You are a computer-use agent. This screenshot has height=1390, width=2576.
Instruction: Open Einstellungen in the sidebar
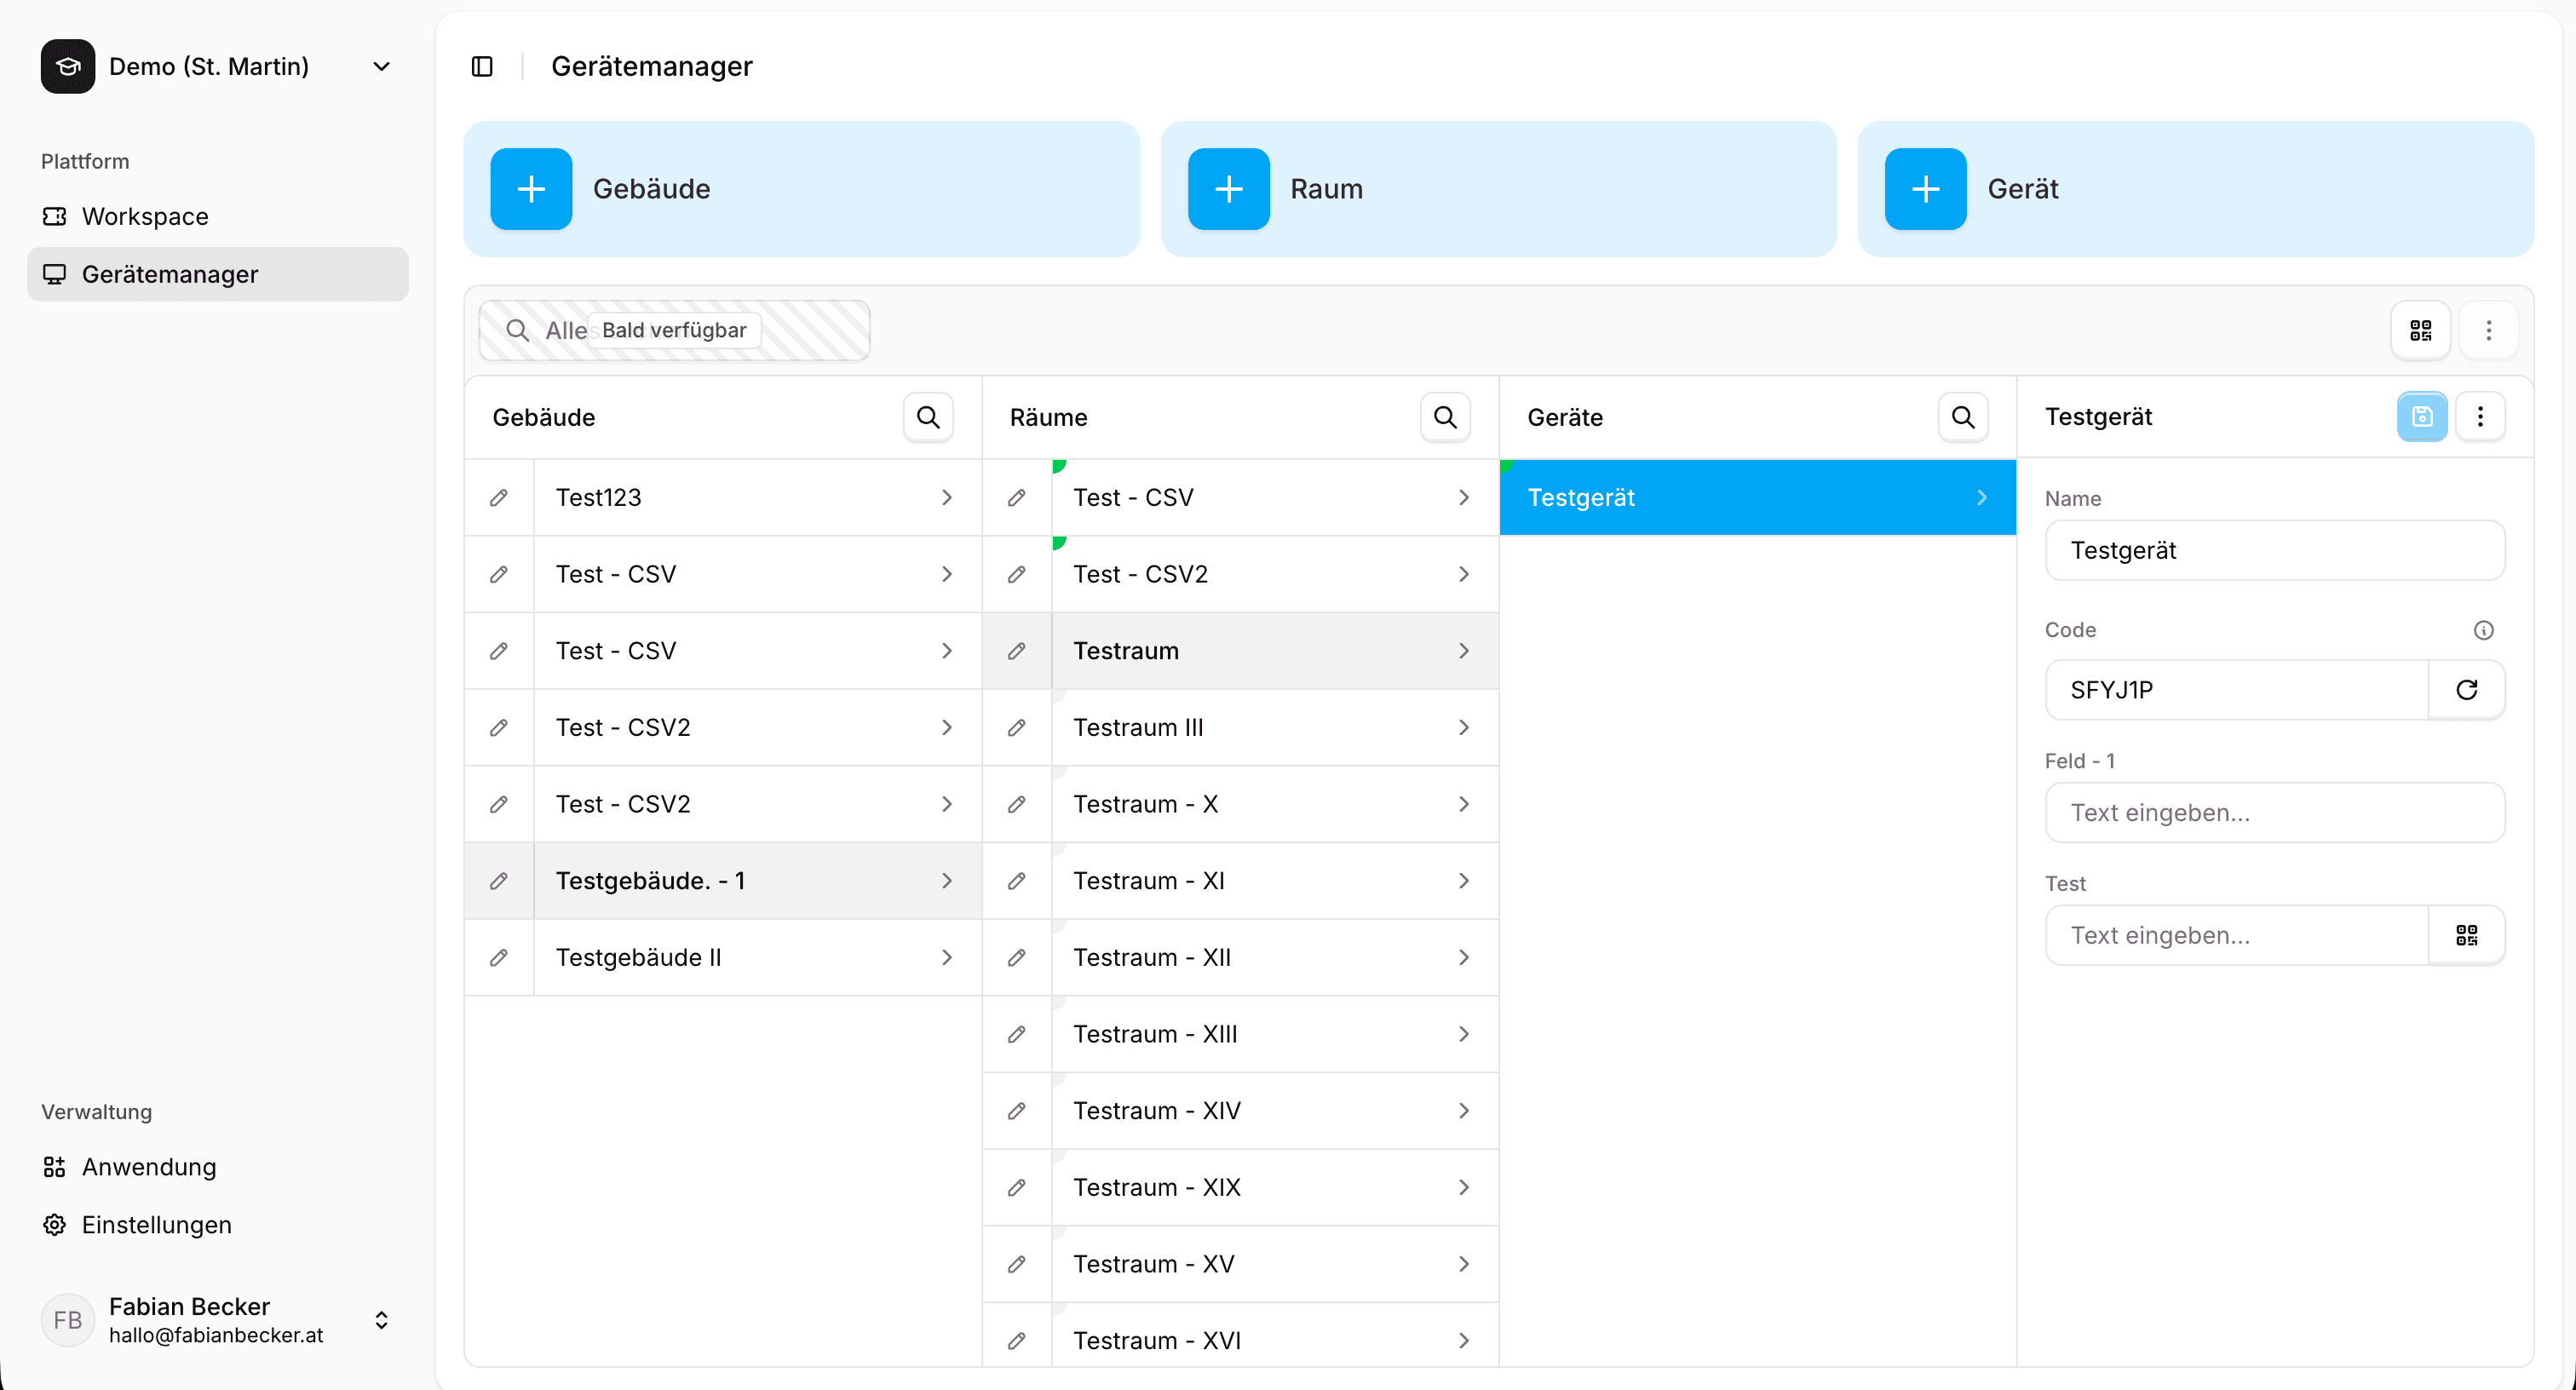point(156,1225)
